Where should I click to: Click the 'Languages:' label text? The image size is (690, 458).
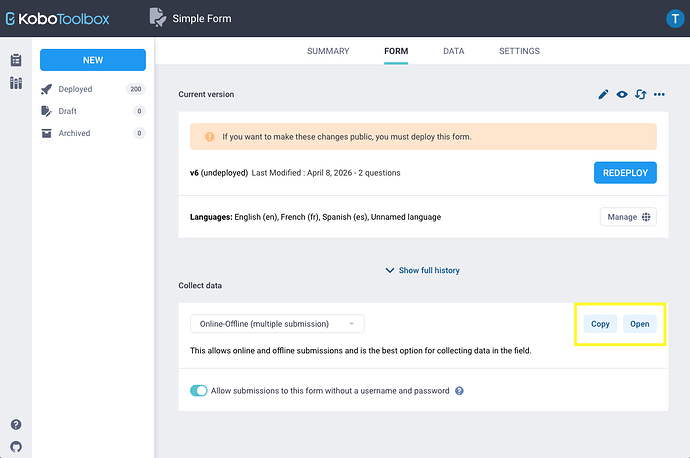tap(211, 217)
